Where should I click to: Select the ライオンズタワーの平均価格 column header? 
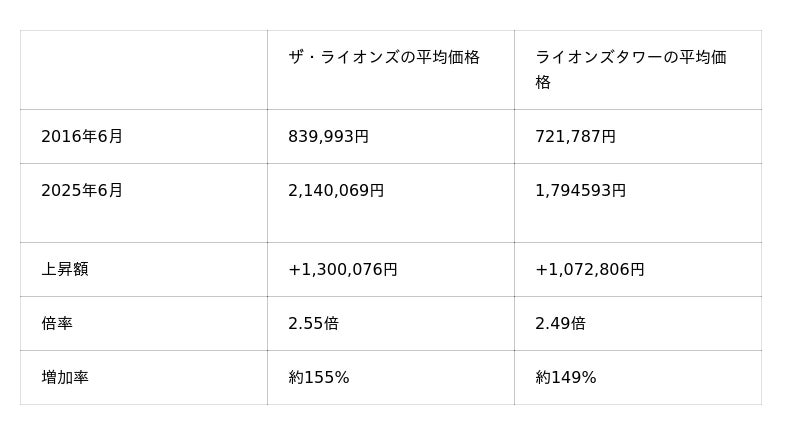pyautogui.click(x=631, y=69)
